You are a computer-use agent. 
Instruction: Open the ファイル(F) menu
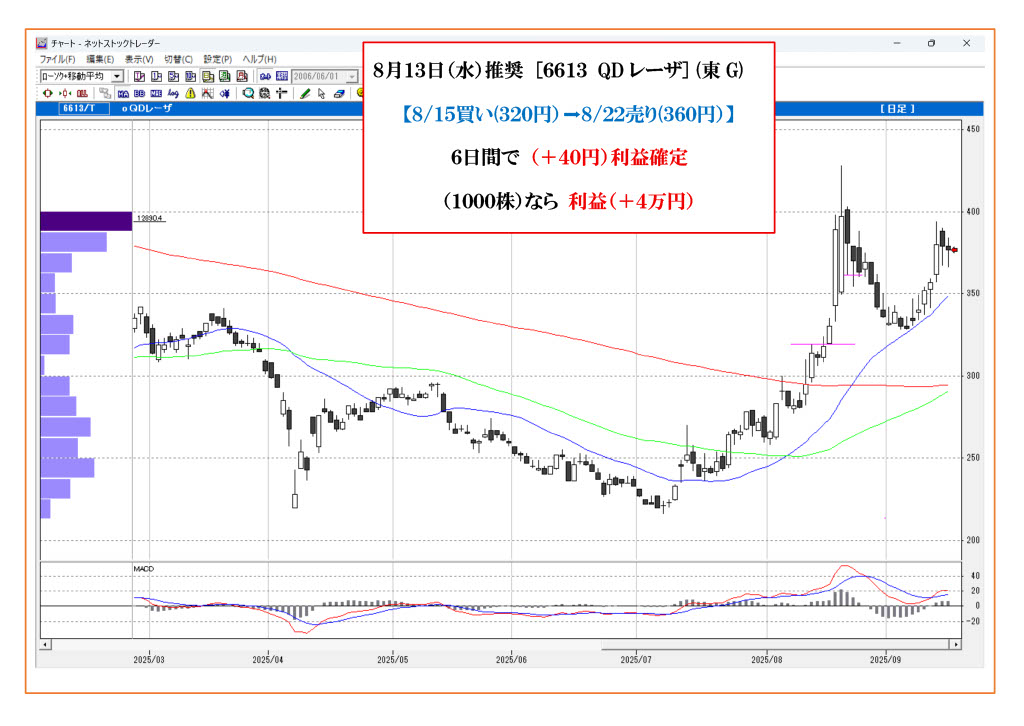(56, 59)
